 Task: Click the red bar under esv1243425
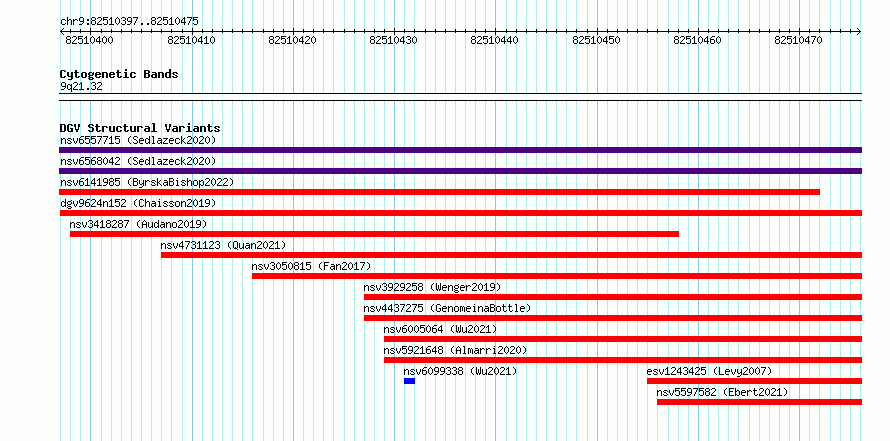coord(755,381)
